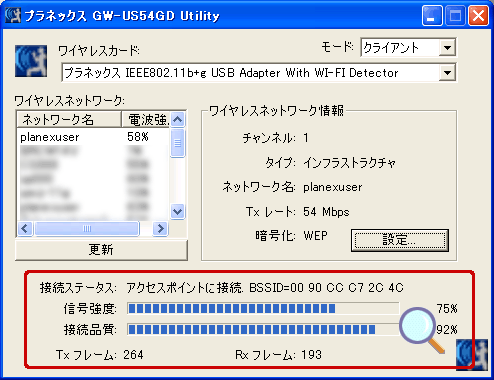Click the BSSID=00 90 CC C7 2C 4C text
Screen dimensions: 494x380
pyautogui.click(x=326, y=287)
